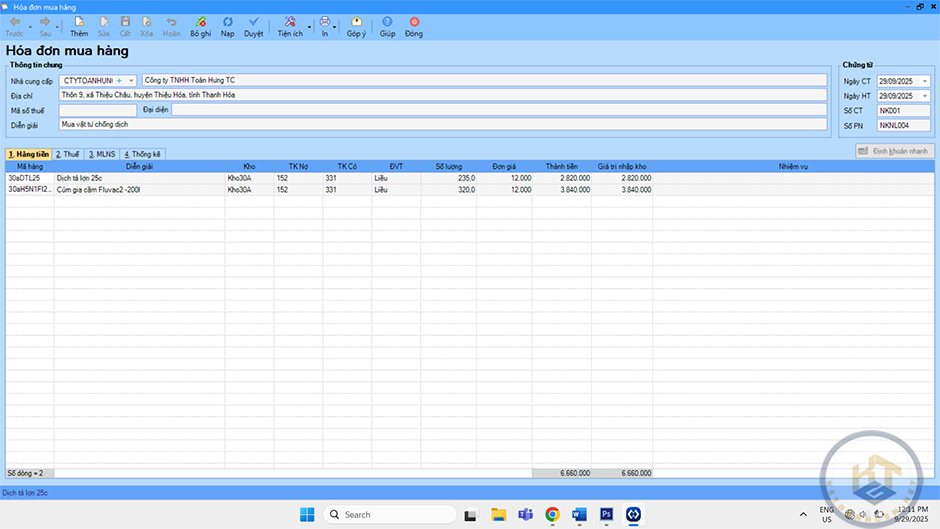Click the plus button beside supplier code

tap(119, 80)
